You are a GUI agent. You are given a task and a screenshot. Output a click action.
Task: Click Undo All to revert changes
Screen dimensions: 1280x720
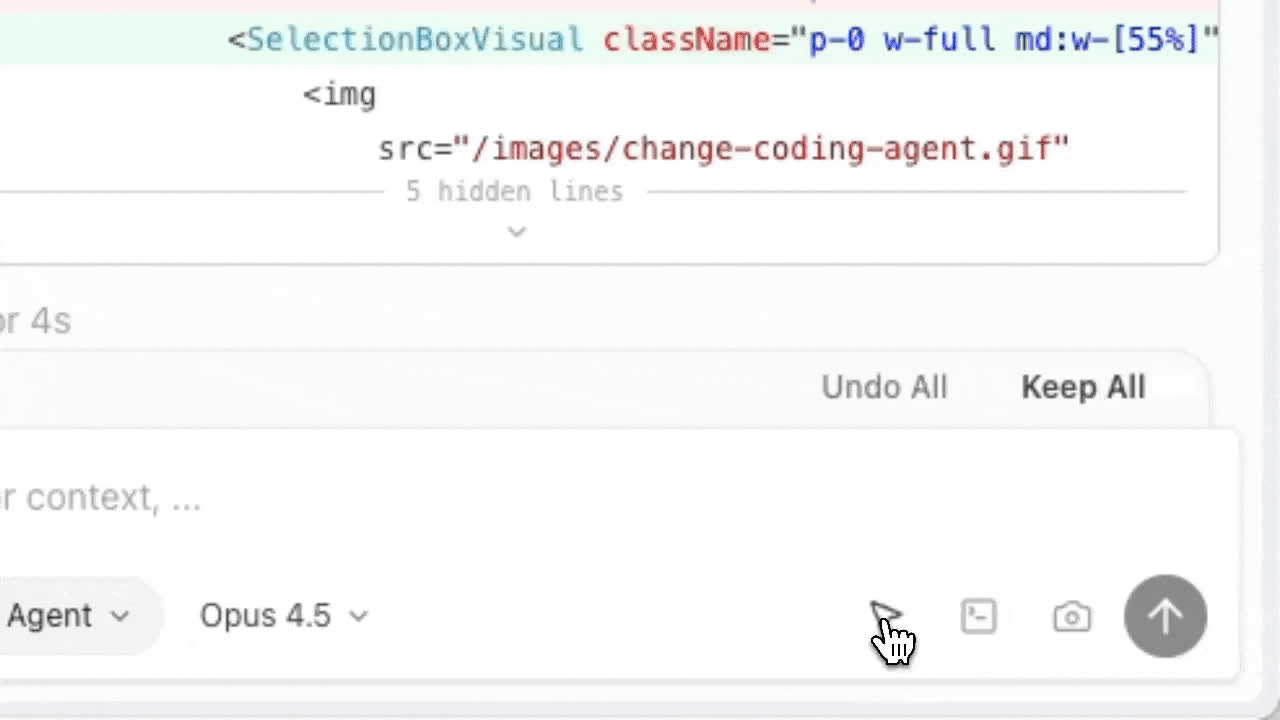click(x=883, y=387)
